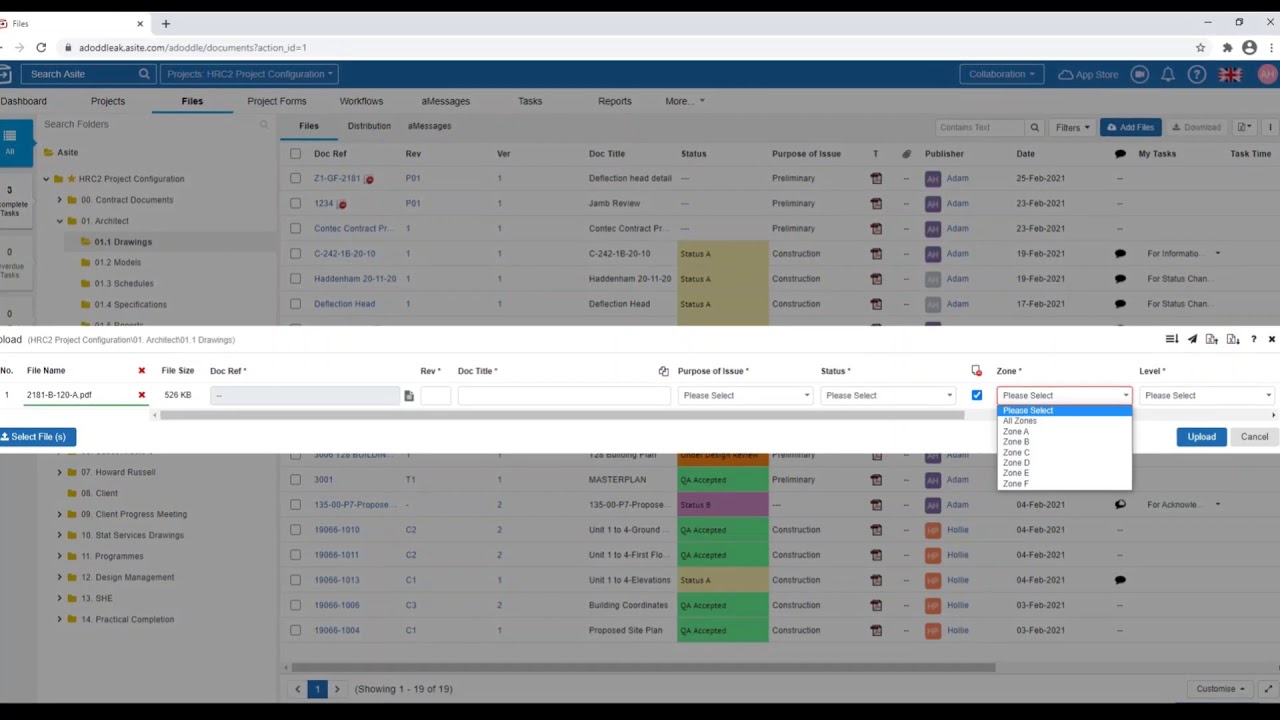This screenshot has height=720, width=1280.
Task: Click the copy icon beside Purpose of Issue
Action: 663,371
